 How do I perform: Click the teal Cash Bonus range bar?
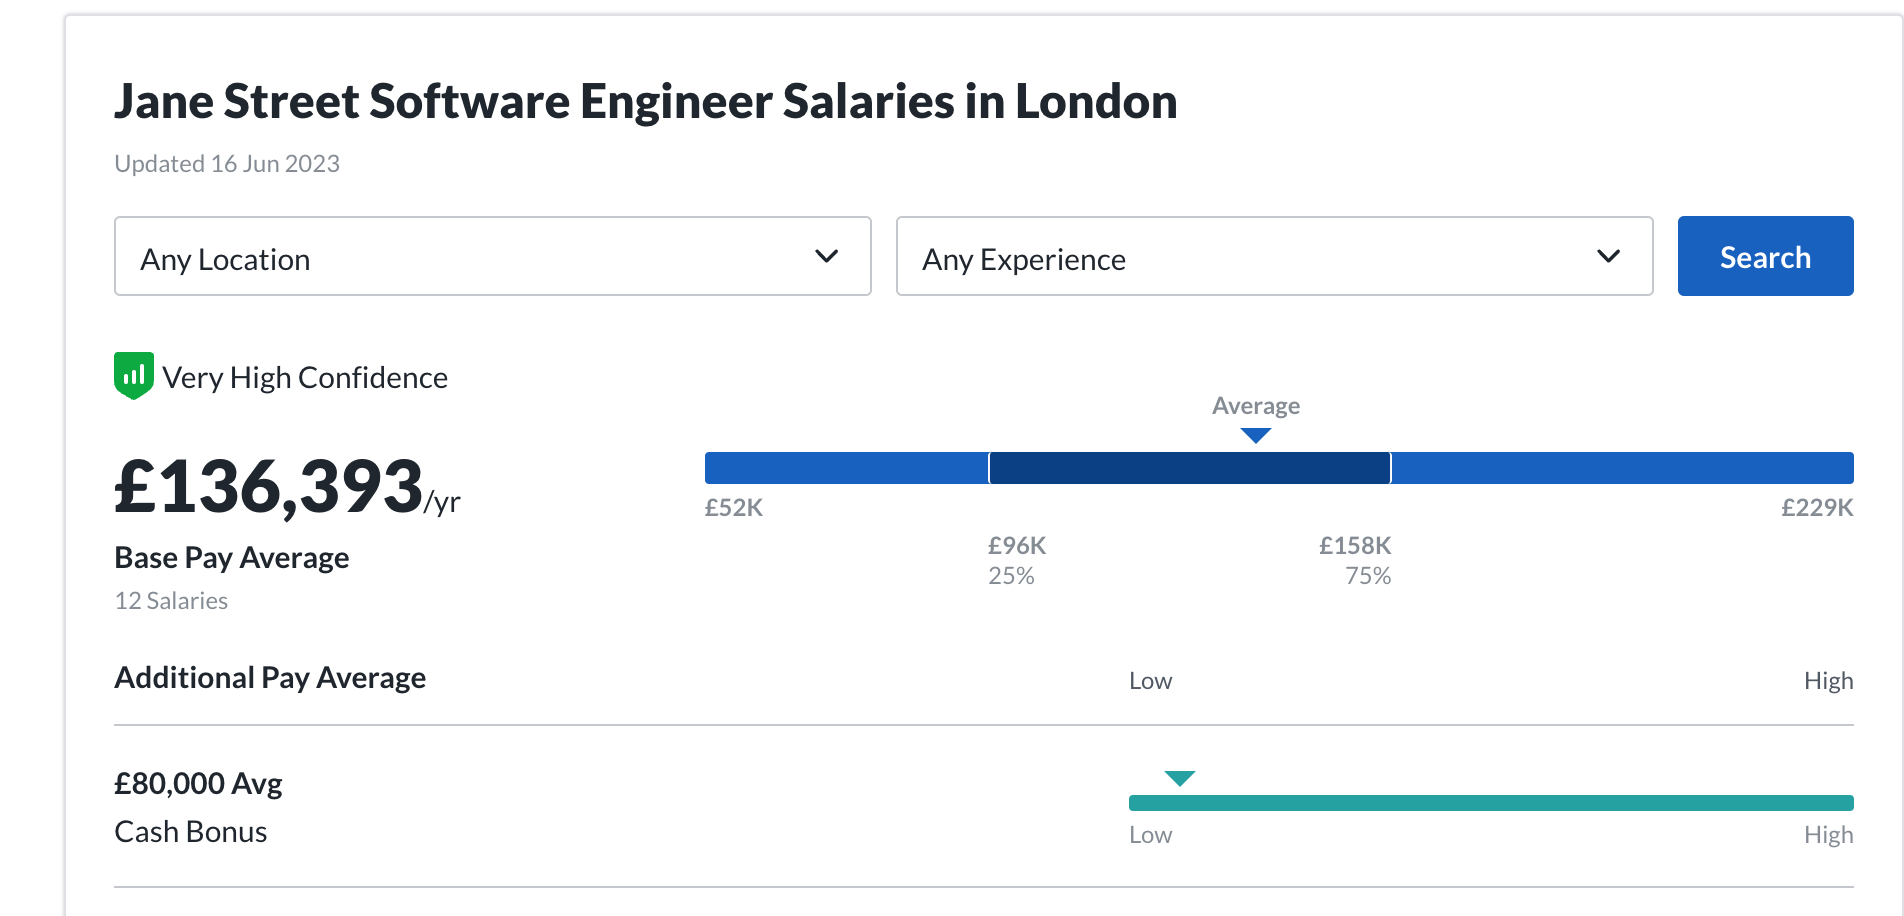(x=1490, y=803)
